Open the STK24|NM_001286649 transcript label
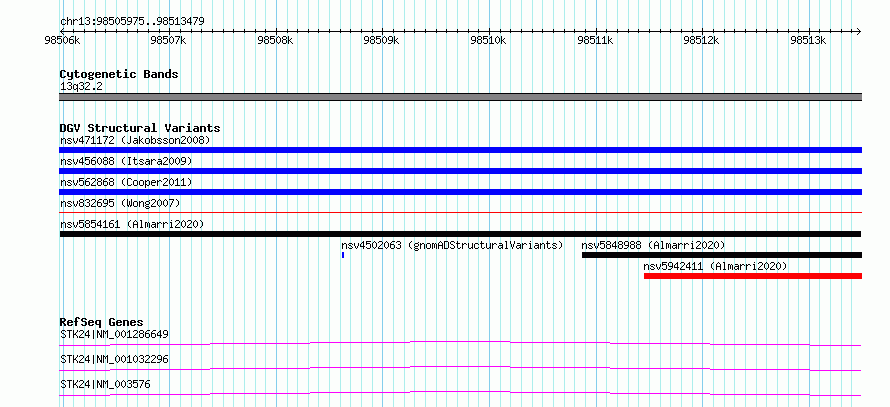The width and height of the screenshot is (890, 407). pyautogui.click(x=114, y=334)
